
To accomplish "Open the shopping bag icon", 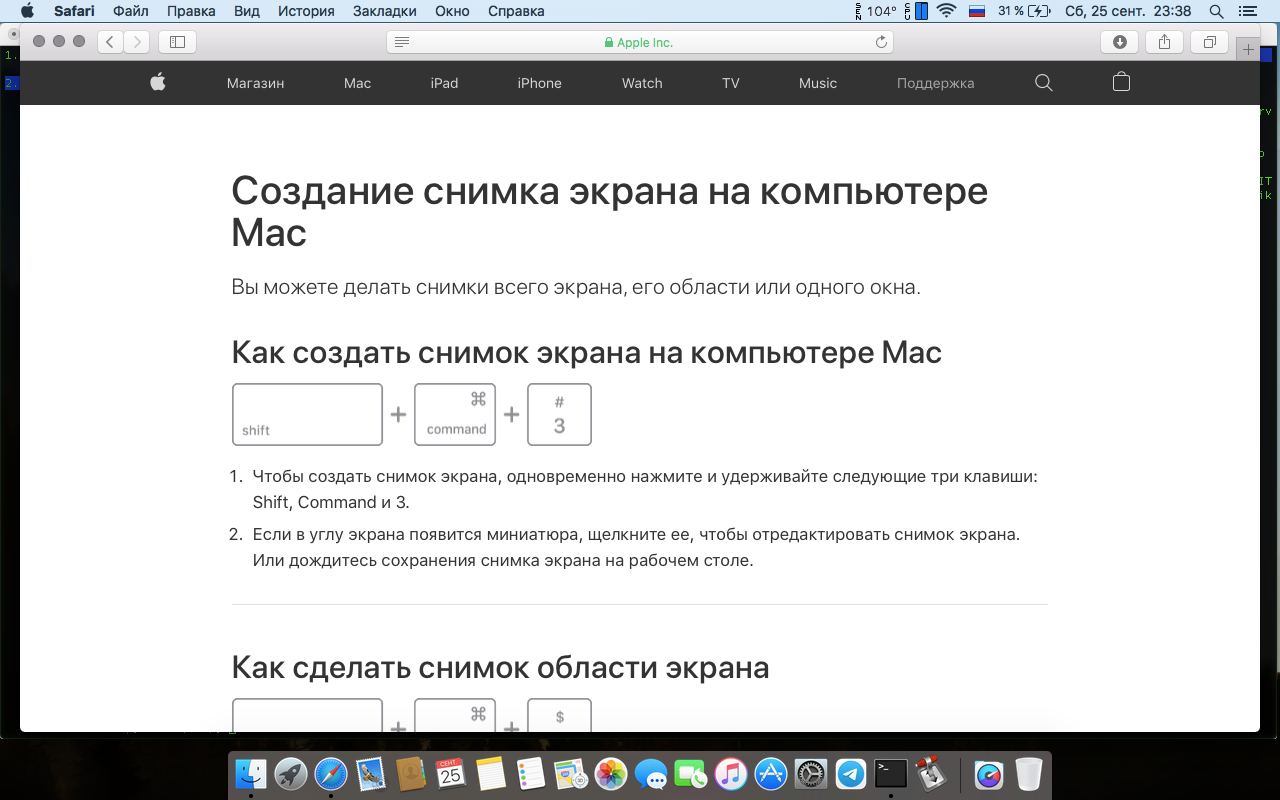I will coord(1121,83).
